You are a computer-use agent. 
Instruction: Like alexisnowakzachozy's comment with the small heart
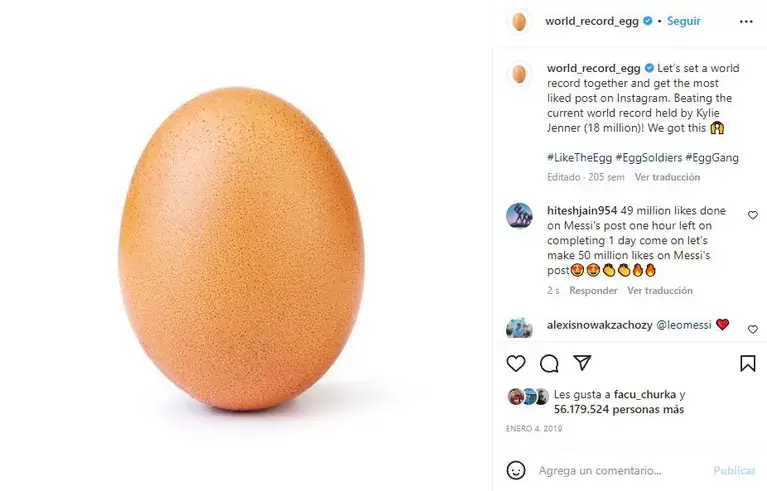753,330
